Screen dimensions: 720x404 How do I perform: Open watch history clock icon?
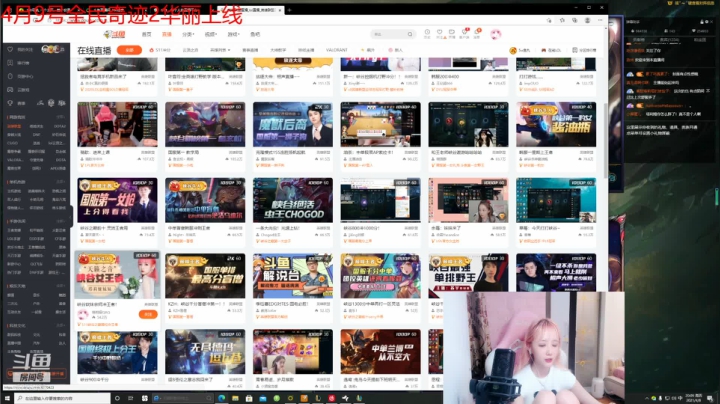(427, 33)
